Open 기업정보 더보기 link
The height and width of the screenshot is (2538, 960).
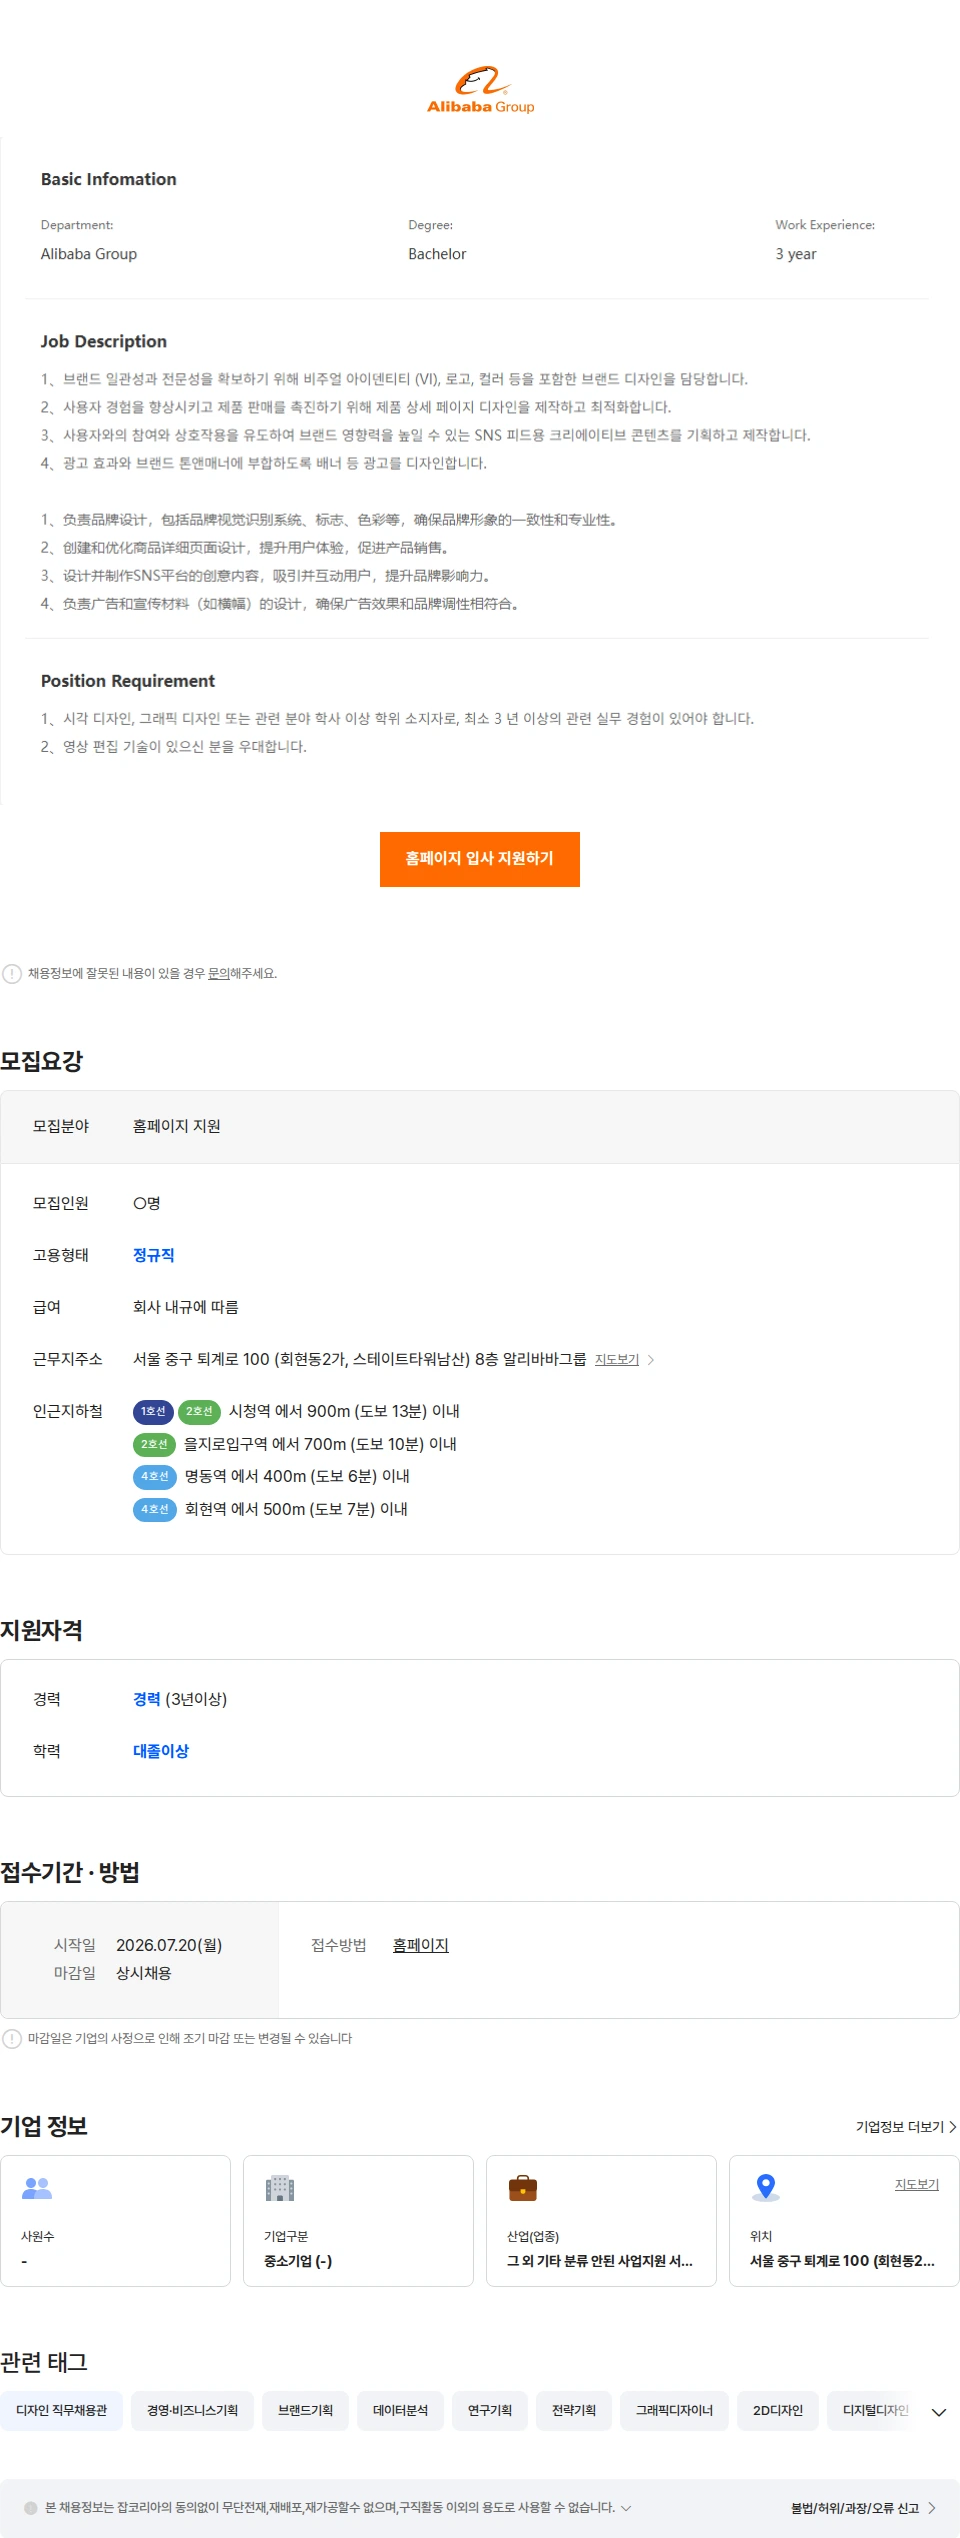click(x=906, y=2127)
